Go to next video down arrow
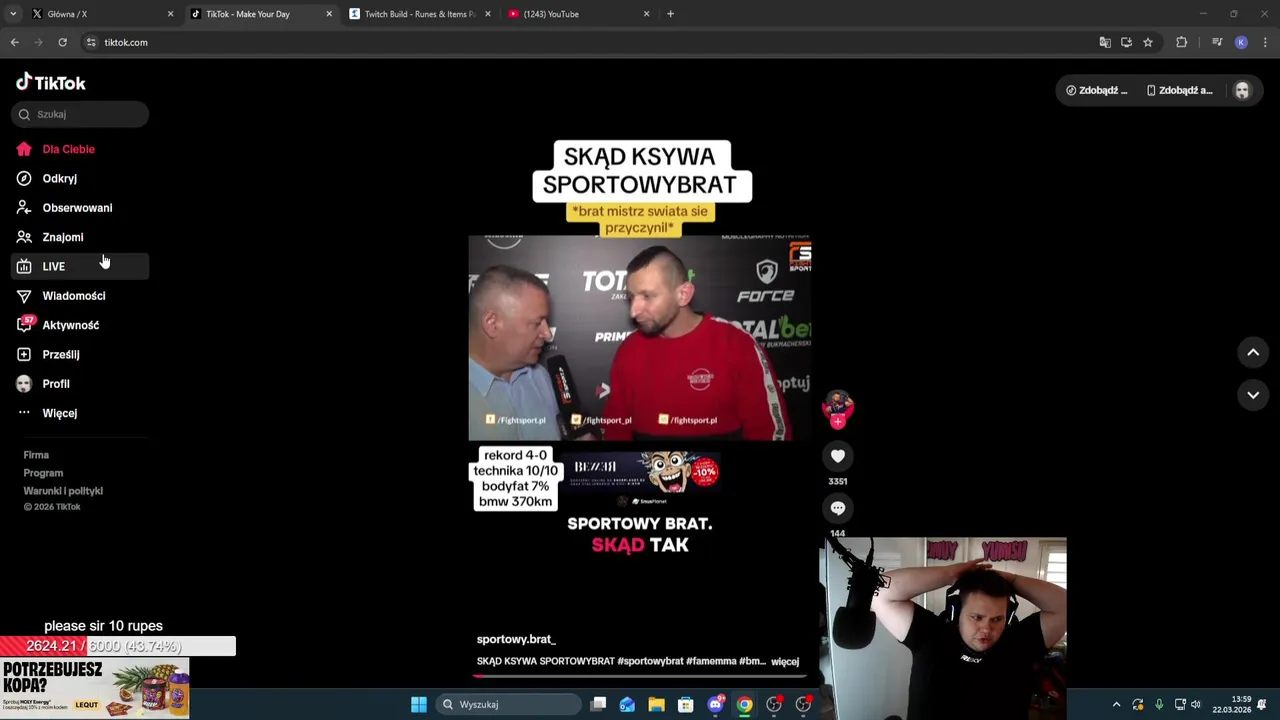This screenshot has width=1280, height=720. pyautogui.click(x=1253, y=395)
